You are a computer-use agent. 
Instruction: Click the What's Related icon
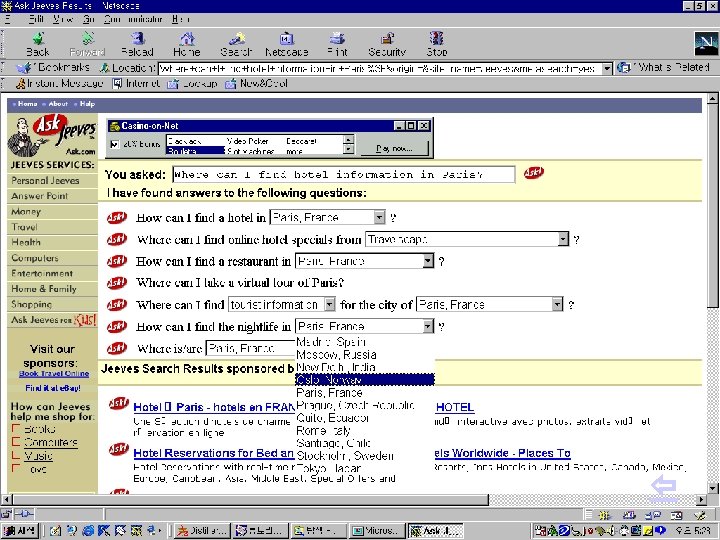click(x=624, y=68)
